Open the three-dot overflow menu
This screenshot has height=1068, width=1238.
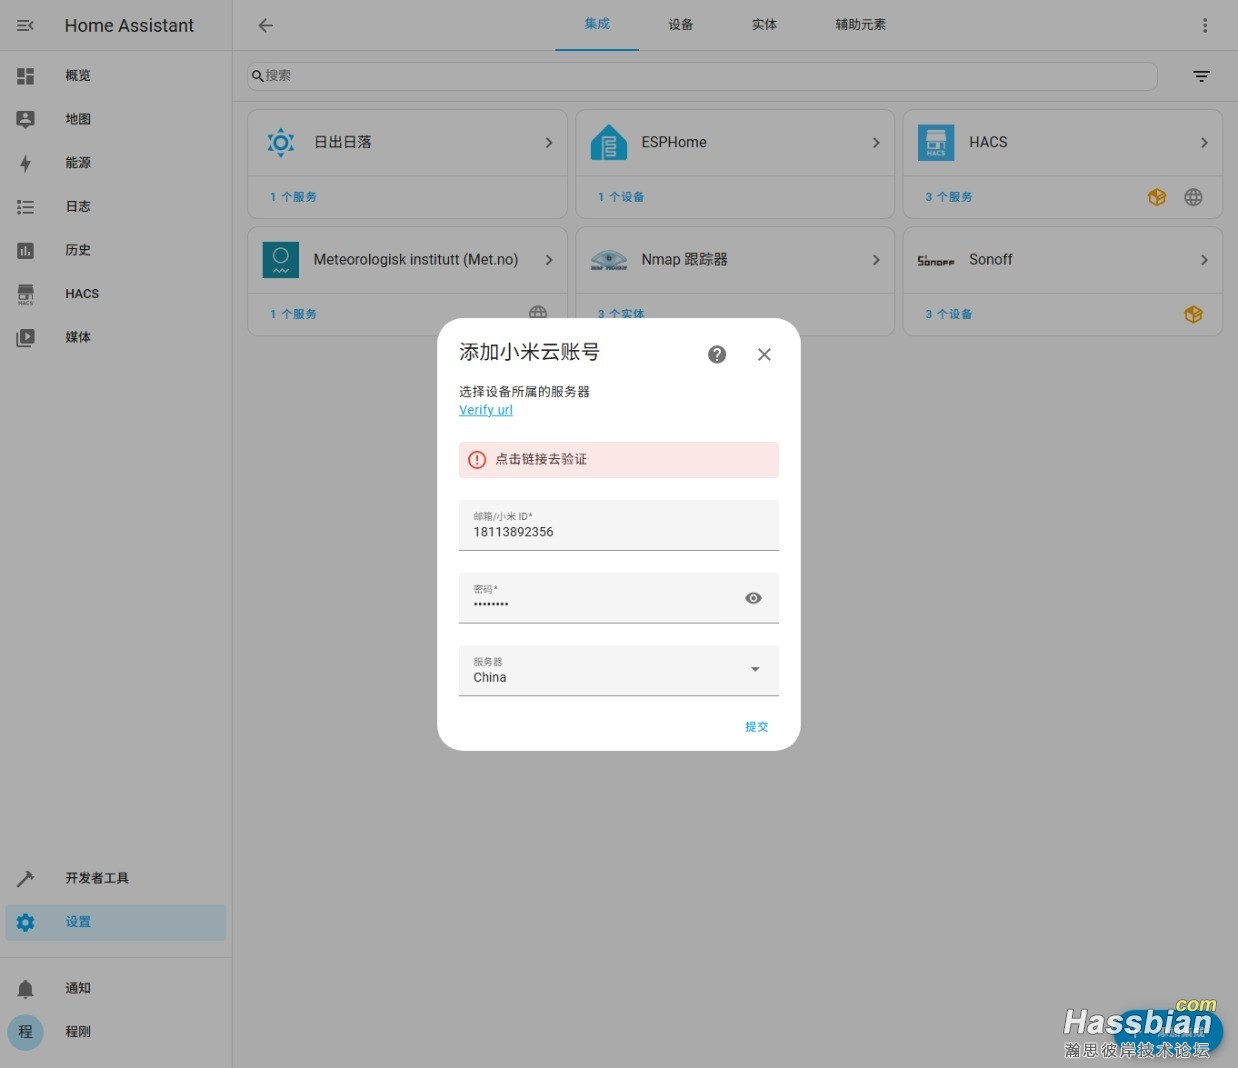point(1204,26)
